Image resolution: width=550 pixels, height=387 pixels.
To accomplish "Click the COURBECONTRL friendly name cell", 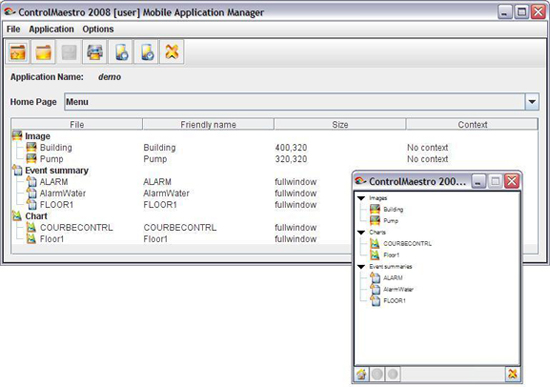I will pyautogui.click(x=180, y=227).
